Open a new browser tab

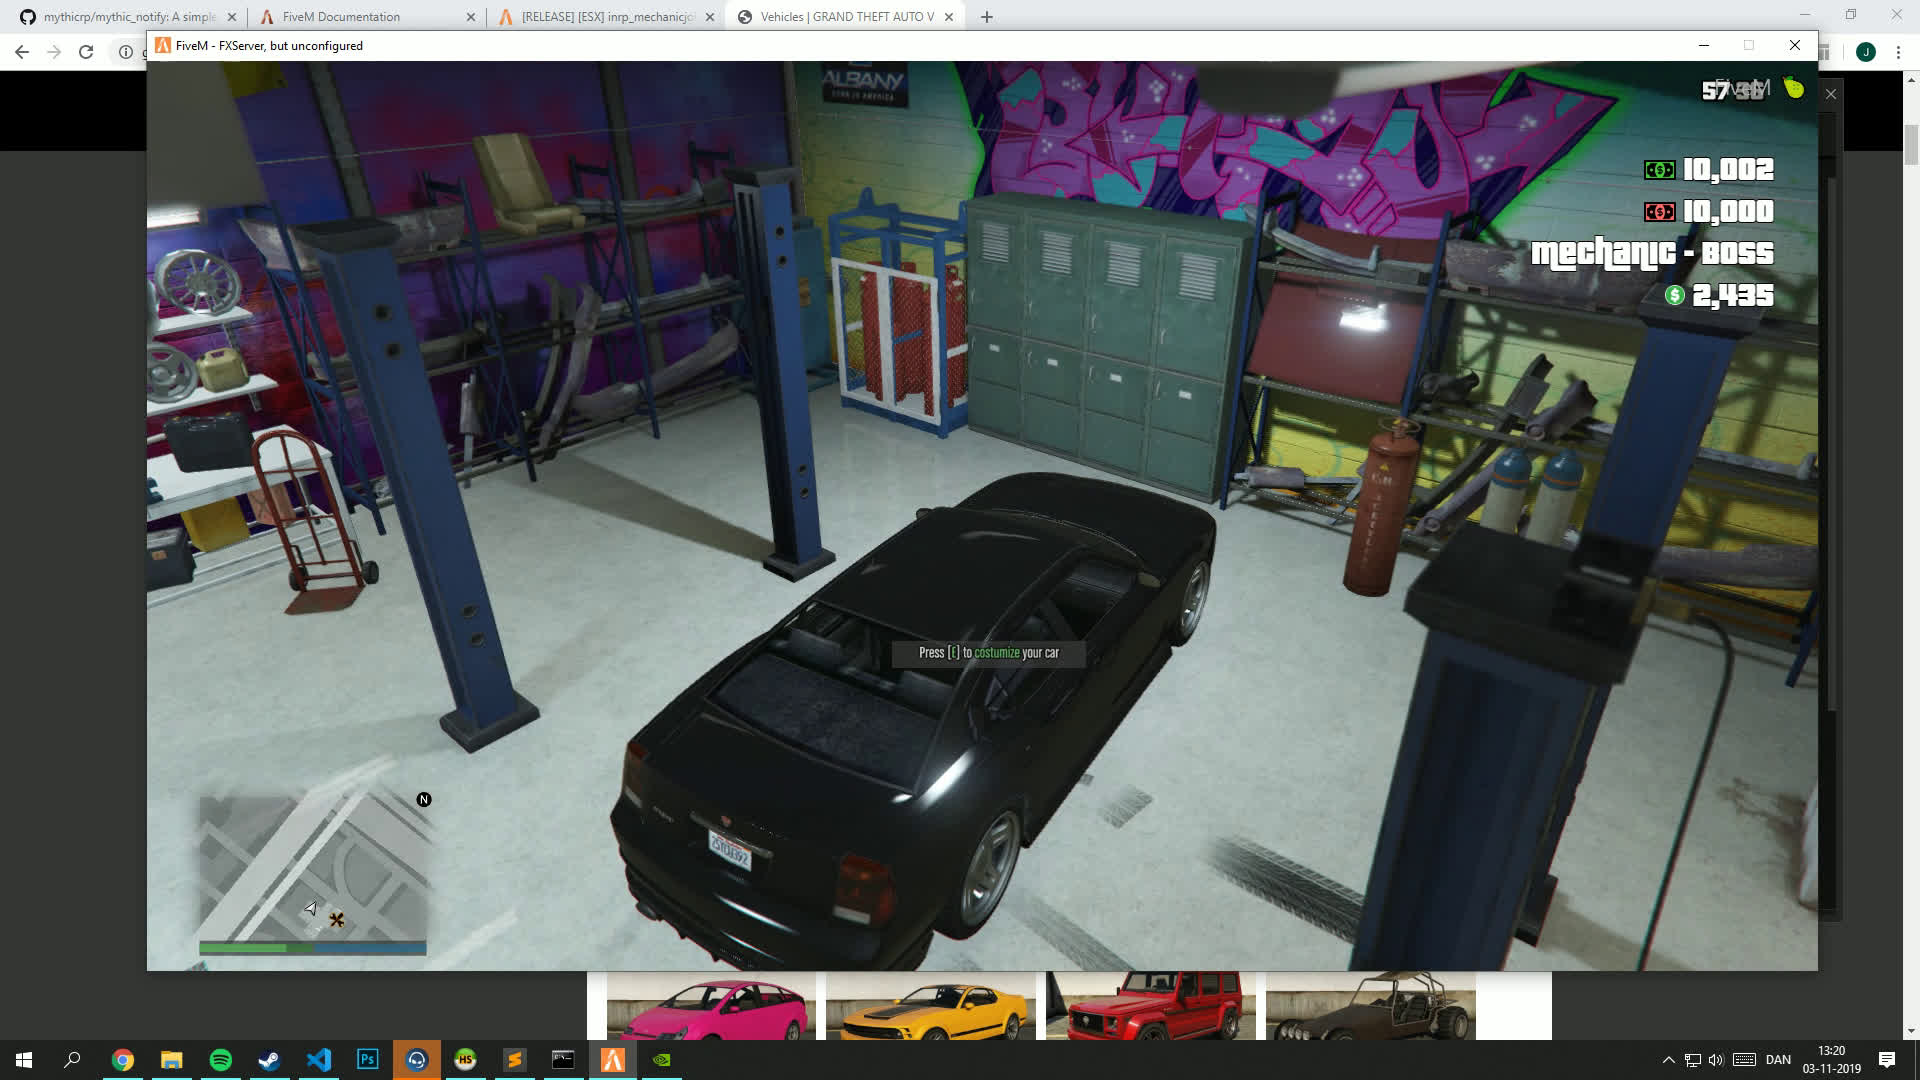(x=987, y=17)
